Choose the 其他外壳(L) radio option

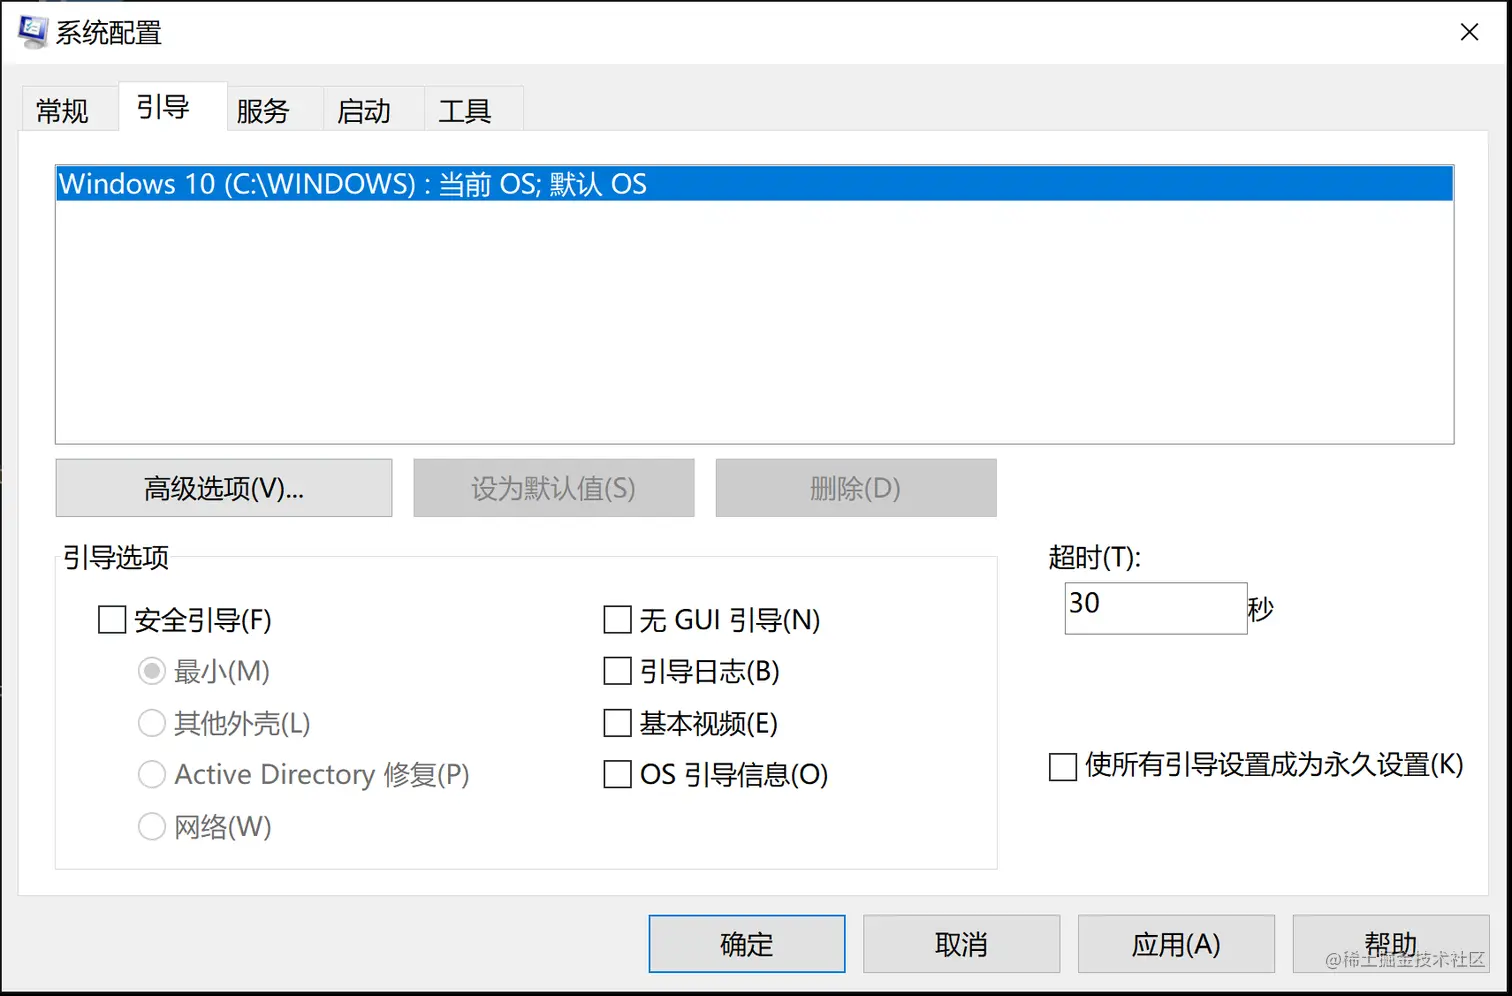pos(151,723)
